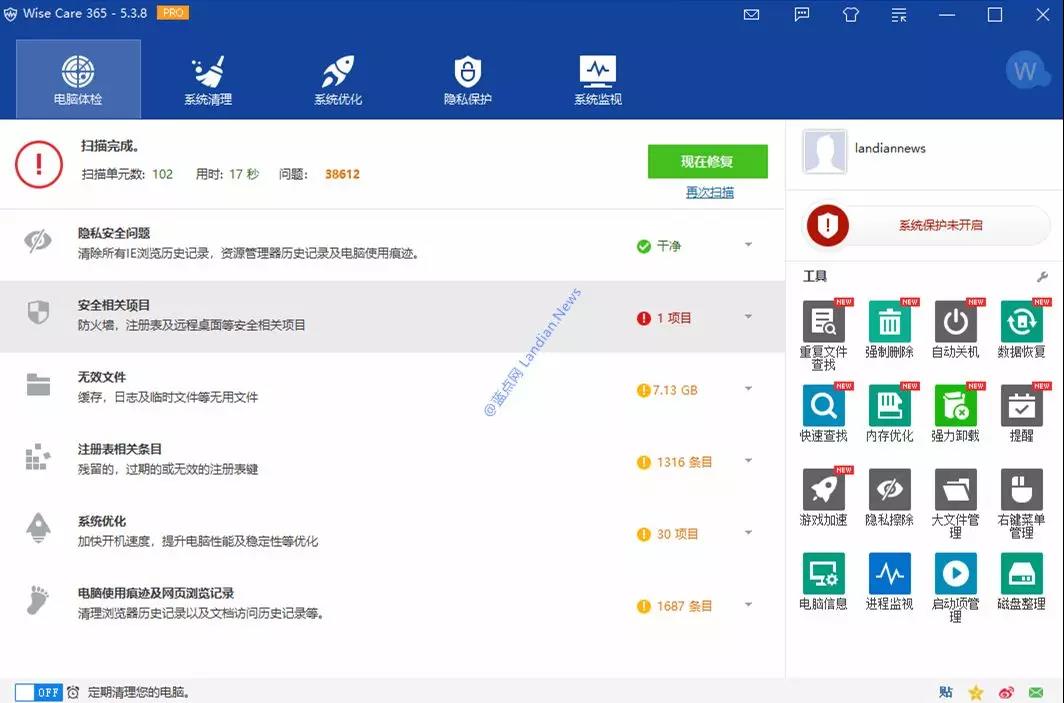This screenshot has width=1064, height=703.
Task: Expand the 安全相关项目 row dropdown arrow
Action: click(748, 317)
